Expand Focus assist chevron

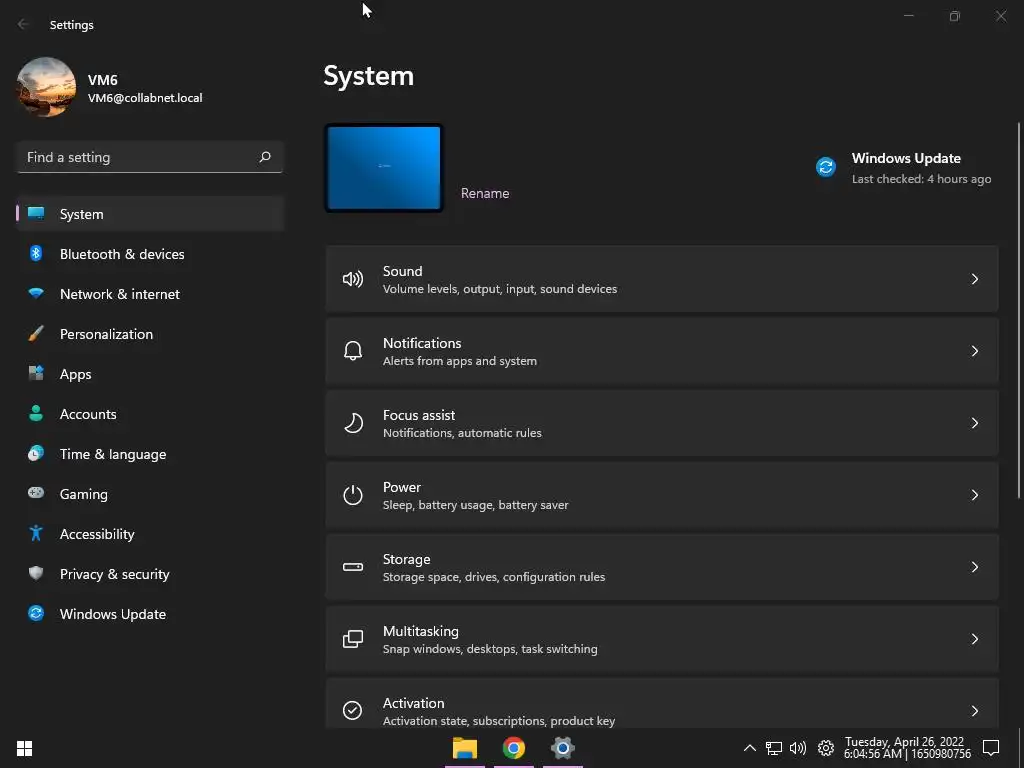tap(974, 423)
